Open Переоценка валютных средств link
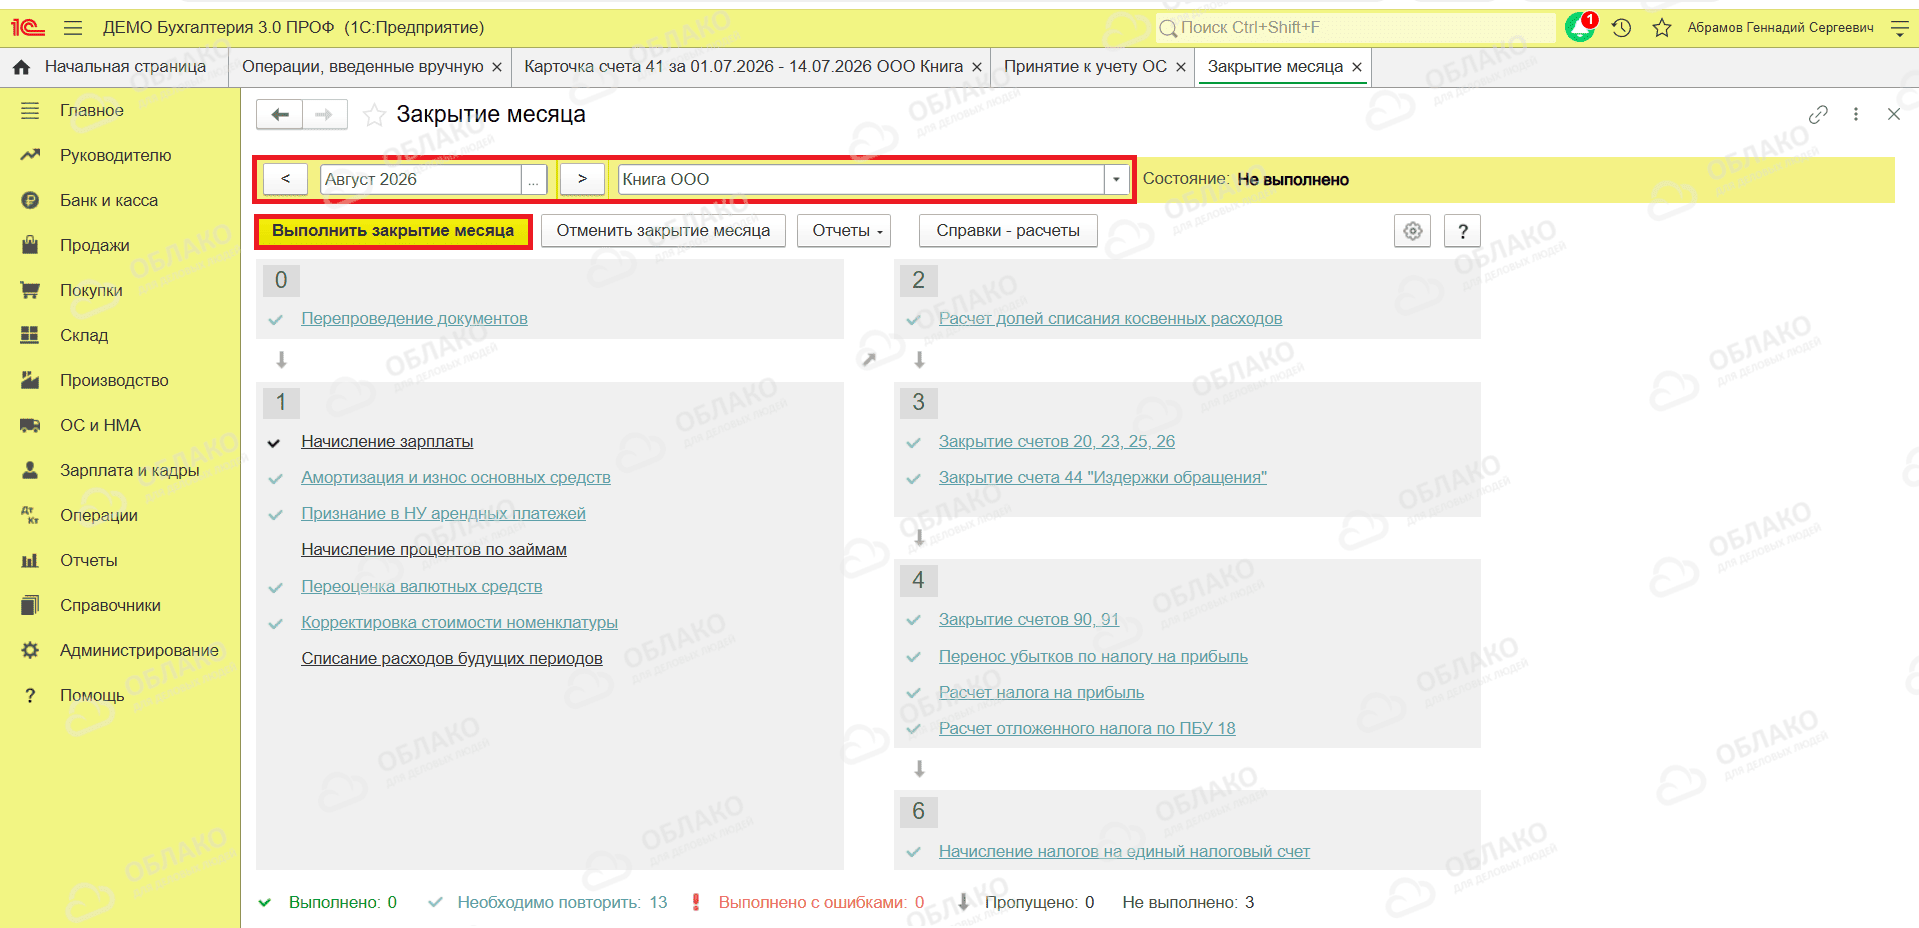This screenshot has width=1919, height=928. [421, 587]
